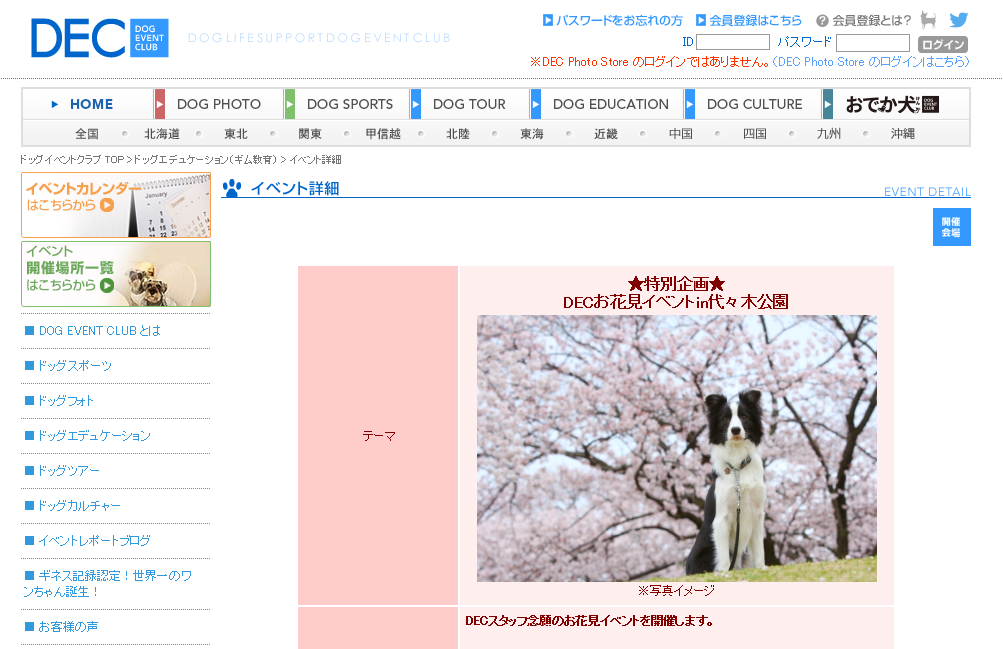Select the 近畿 region filter
Screen dimensions: 1003x649
pyautogui.click(x=606, y=134)
